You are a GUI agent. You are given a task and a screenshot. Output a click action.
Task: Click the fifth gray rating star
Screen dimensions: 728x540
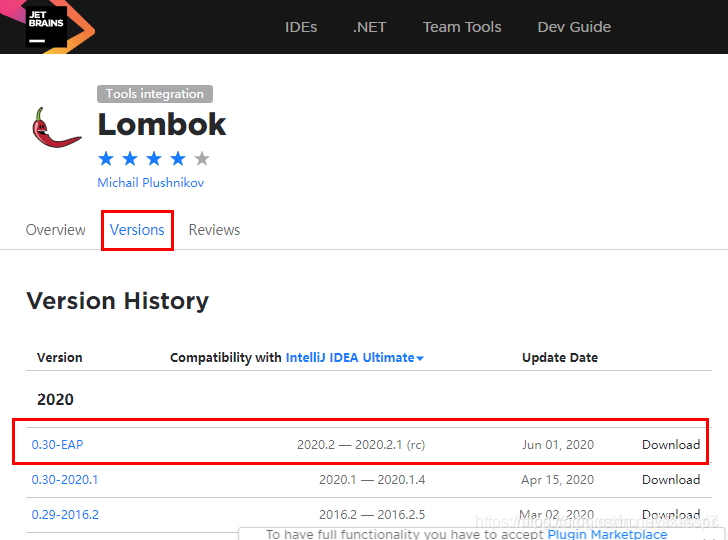[202, 159]
